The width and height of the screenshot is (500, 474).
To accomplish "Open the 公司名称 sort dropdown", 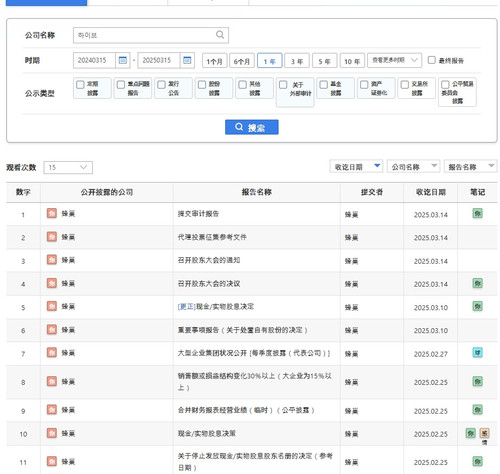I will [413, 166].
